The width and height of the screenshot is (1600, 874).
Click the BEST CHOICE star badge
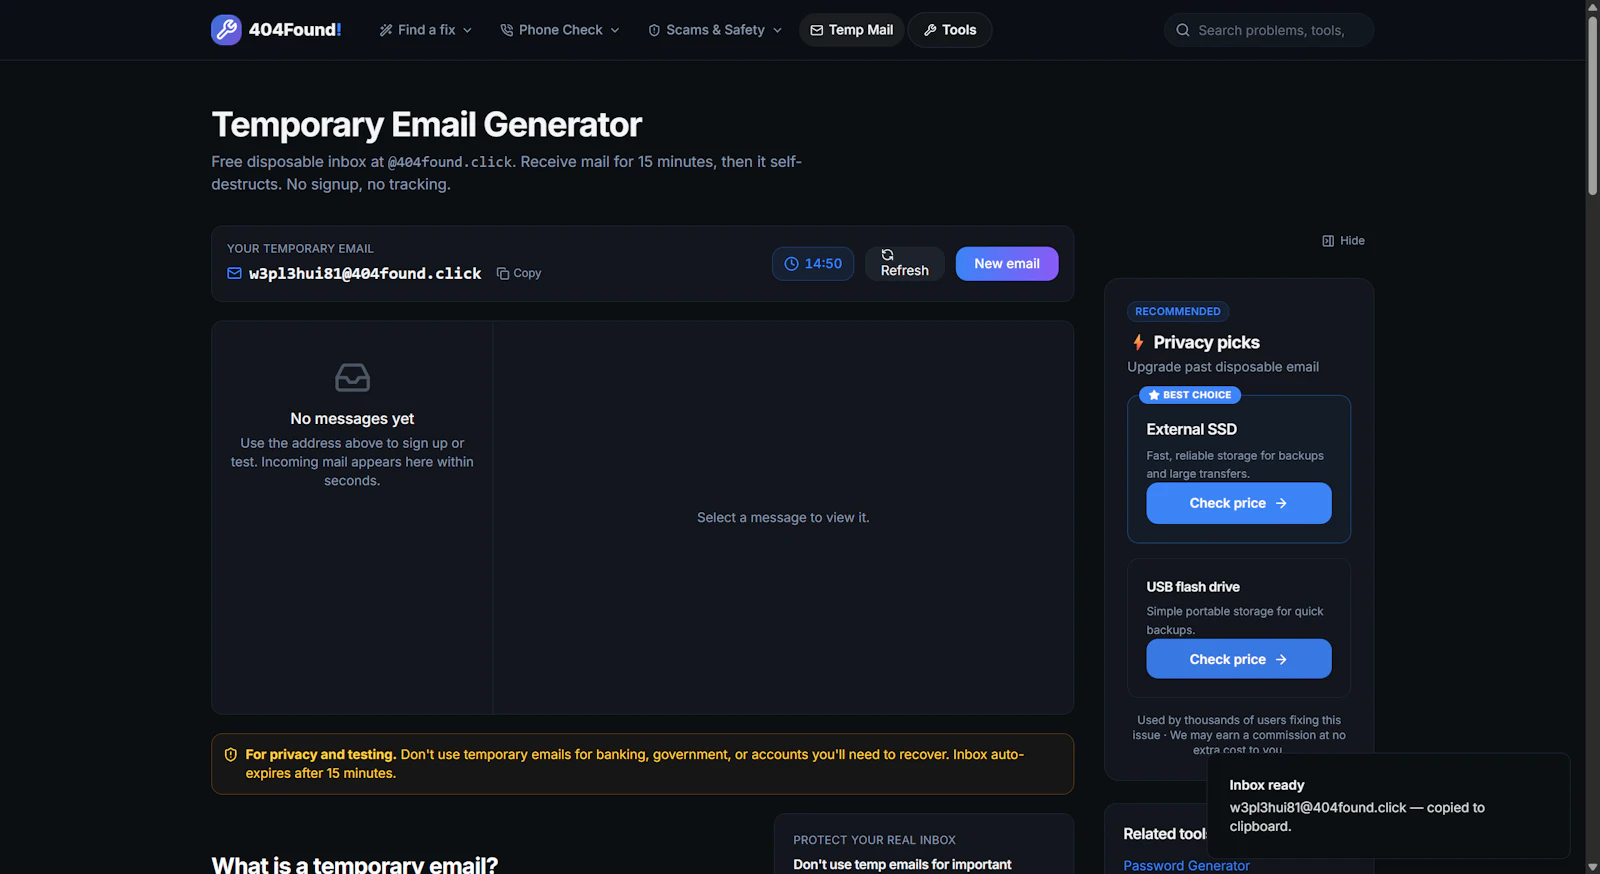point(1190,395)
